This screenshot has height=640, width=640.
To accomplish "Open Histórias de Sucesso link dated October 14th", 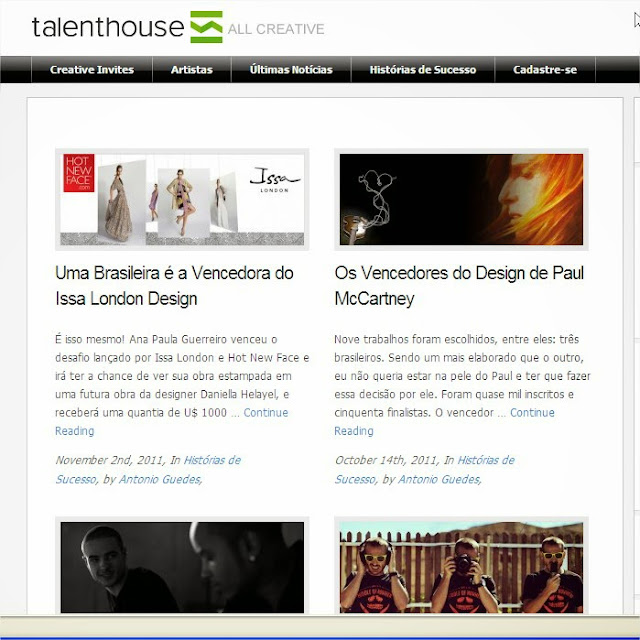I will pyautogui.click(x=424, y=469).
